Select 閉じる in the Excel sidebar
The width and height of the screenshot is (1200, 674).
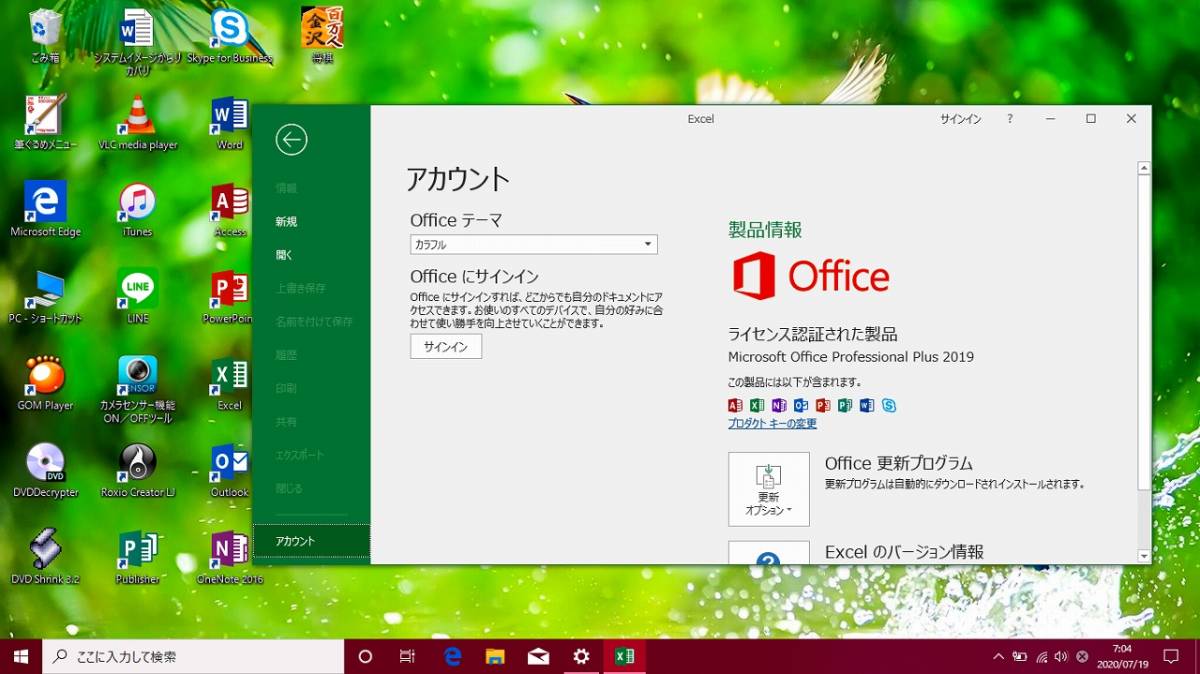point(289,488)
